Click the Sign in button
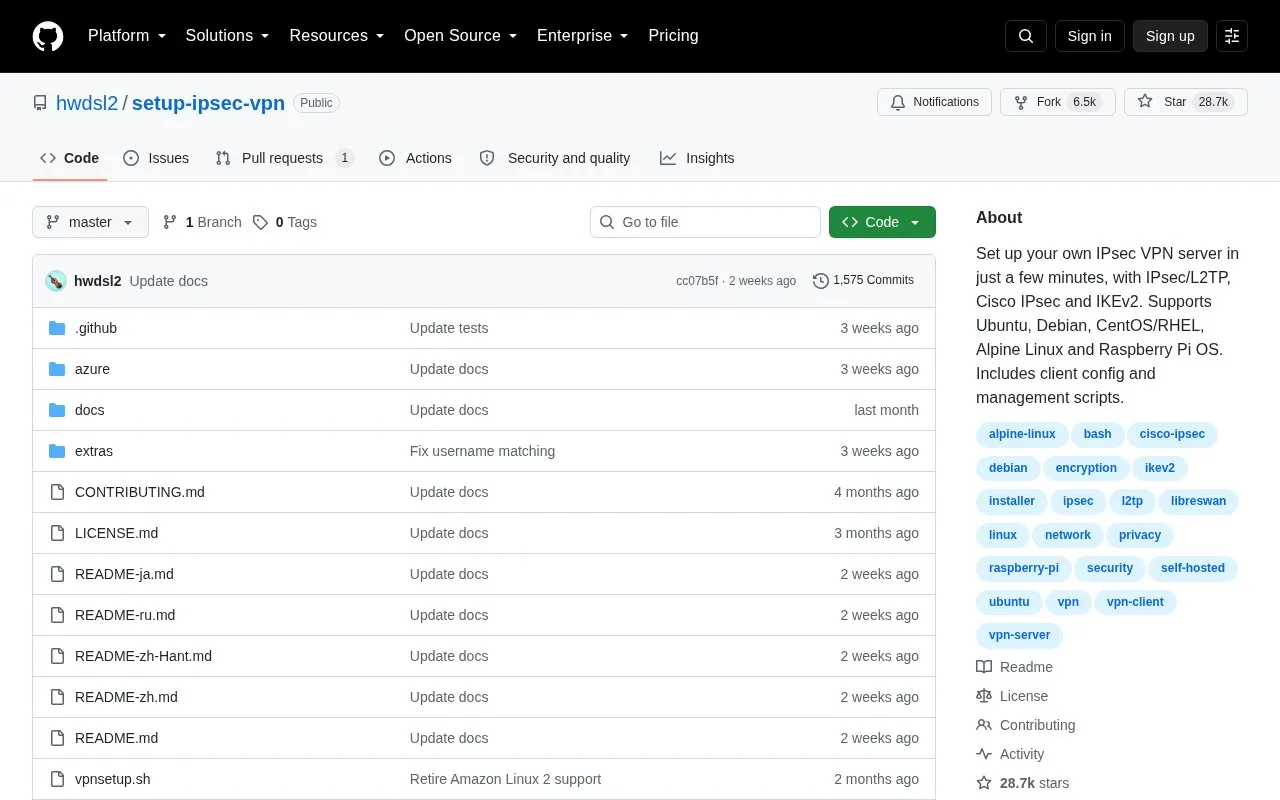This screenshot has height=800, width=1280. point(1089,36)
